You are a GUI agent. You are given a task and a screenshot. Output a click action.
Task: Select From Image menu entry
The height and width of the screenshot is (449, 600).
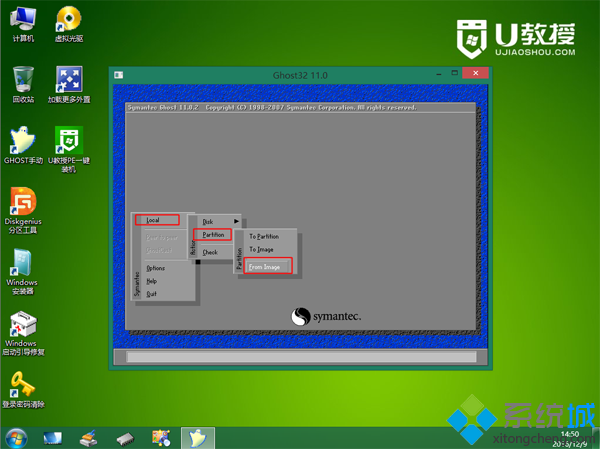click(x=268, y=266)
